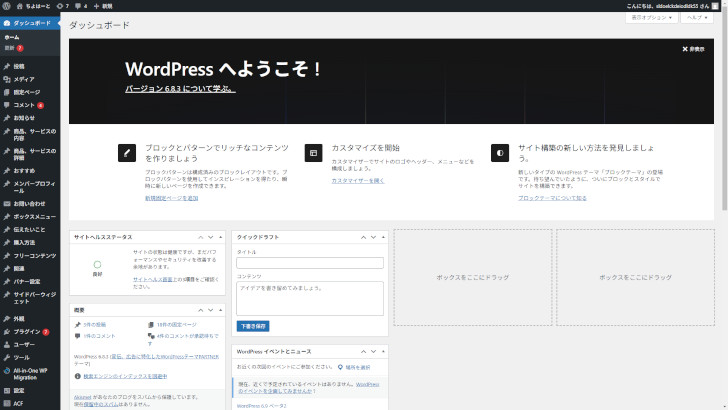Click the 下書き保存 save draft button
Viewport: 728px width, 410px height.
coord(253,326)
